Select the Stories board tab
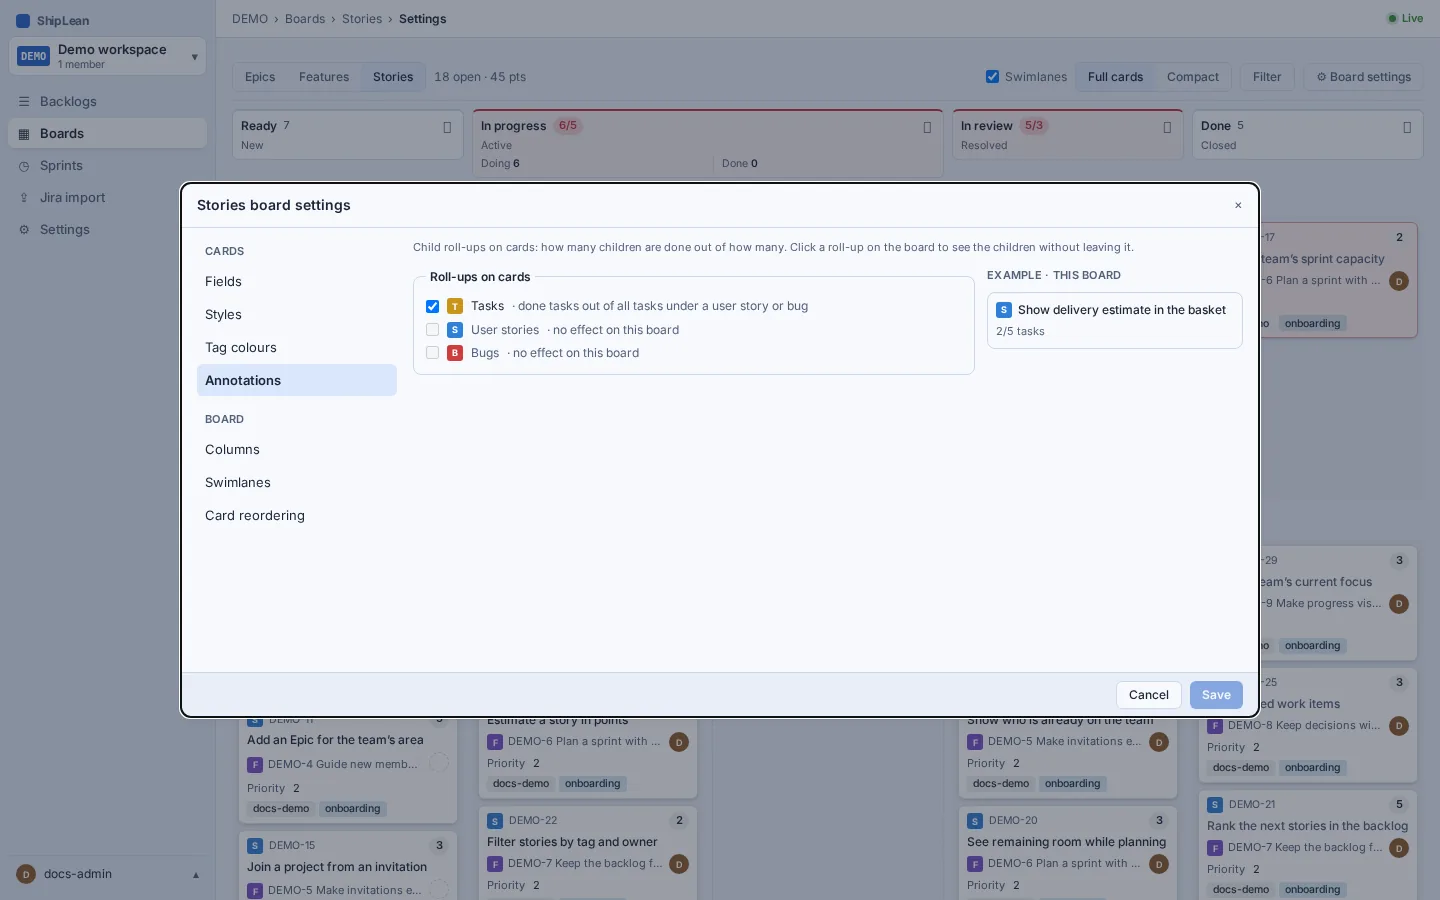The width and height of the screenshot is (1440, 900). (393, 77)
